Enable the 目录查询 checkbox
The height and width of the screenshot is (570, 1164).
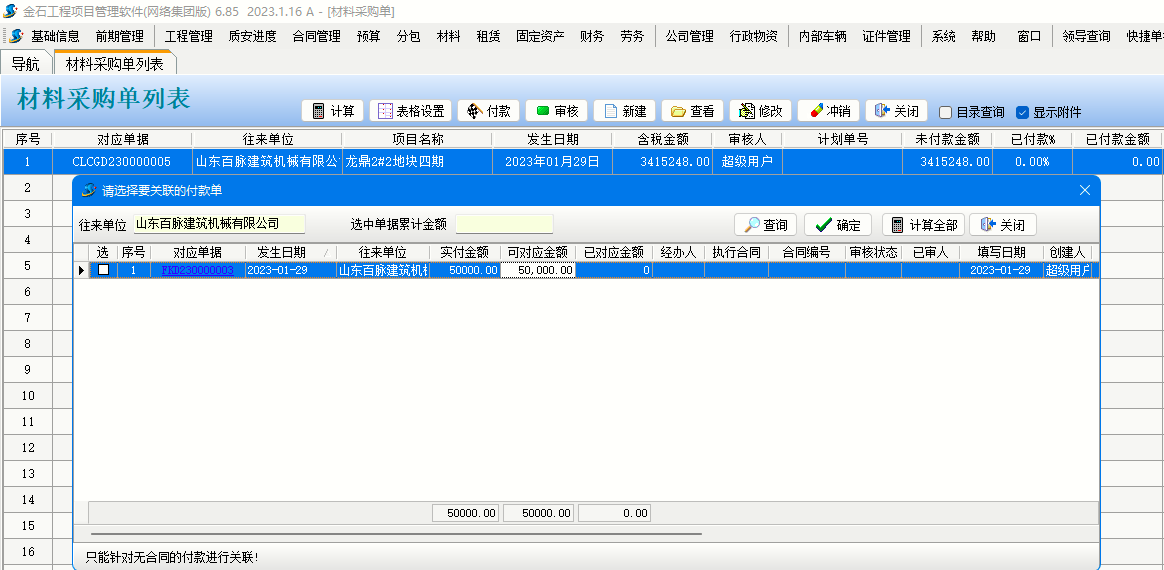point(945,113)
